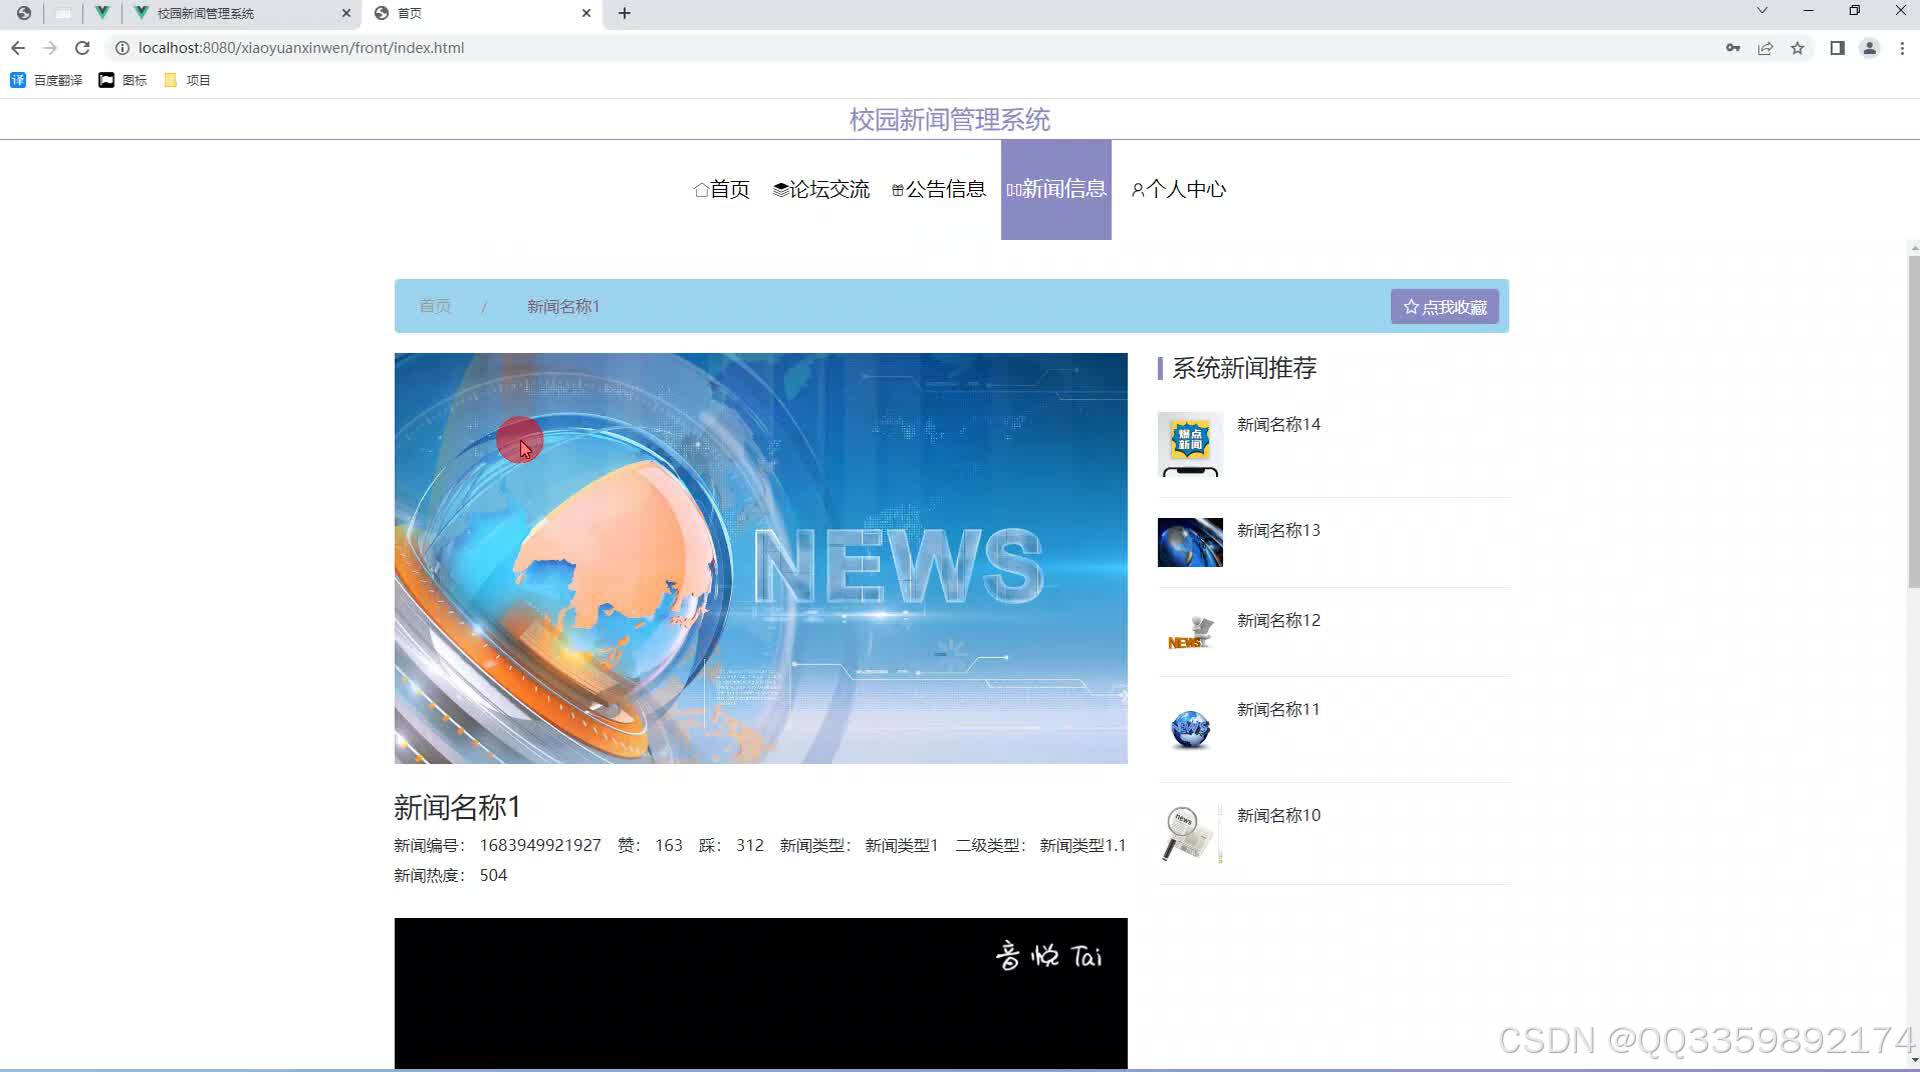Viewport: 1920px width, 1072px height.
Task: Open recommended news 新闻名称13
Action: point(1278,530)
